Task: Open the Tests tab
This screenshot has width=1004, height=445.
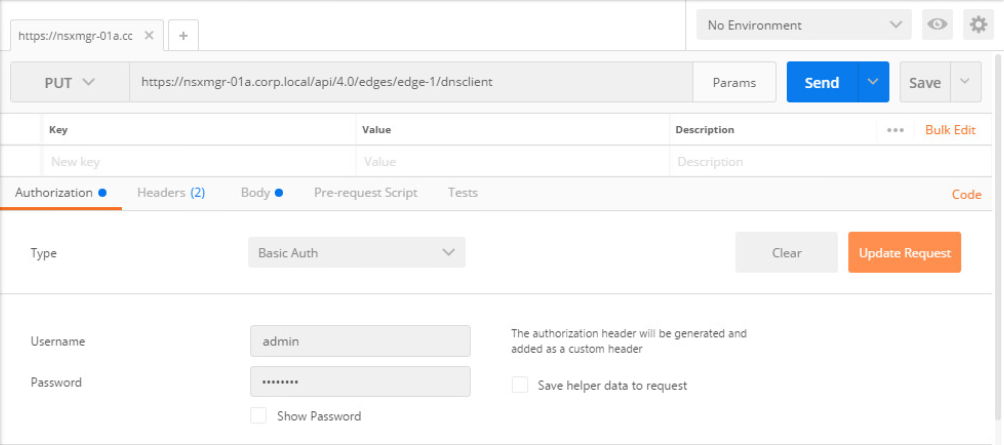Action: (x=462, y=193)
